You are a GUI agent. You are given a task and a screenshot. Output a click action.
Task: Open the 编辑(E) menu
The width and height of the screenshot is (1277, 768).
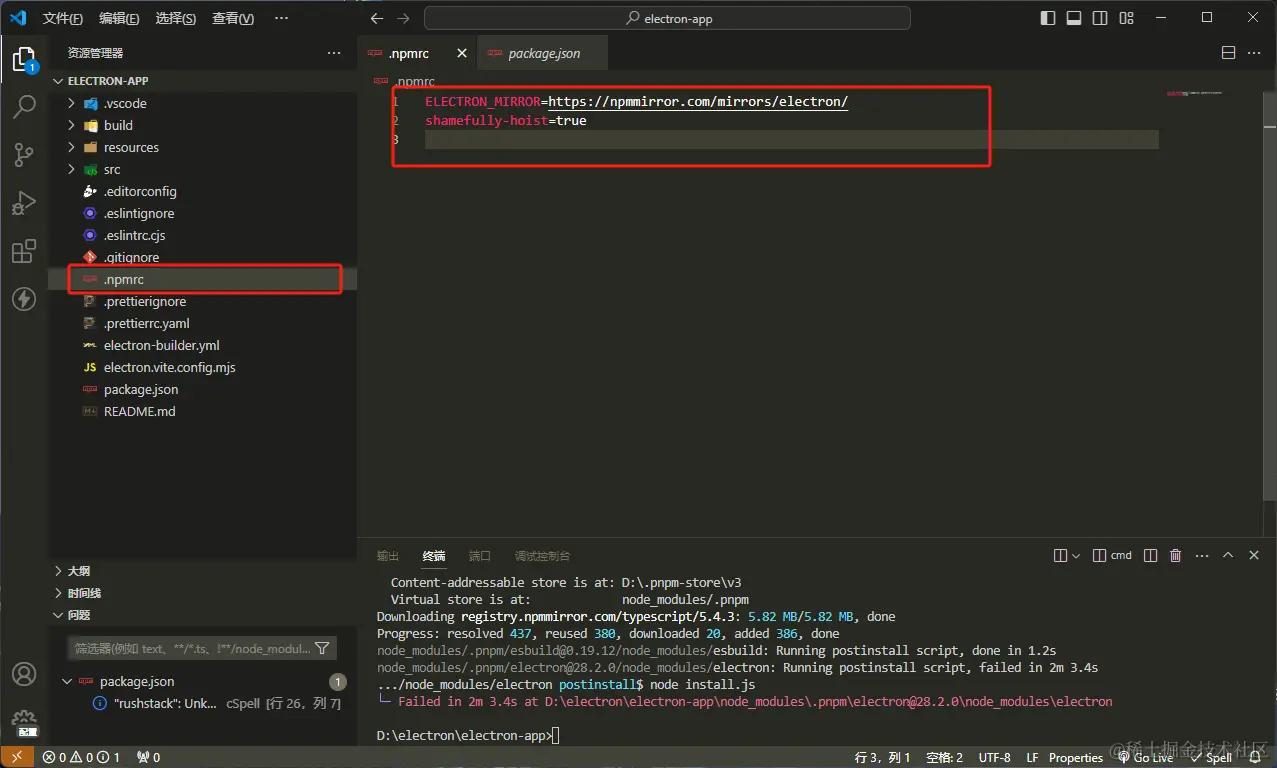coord(119,18)
